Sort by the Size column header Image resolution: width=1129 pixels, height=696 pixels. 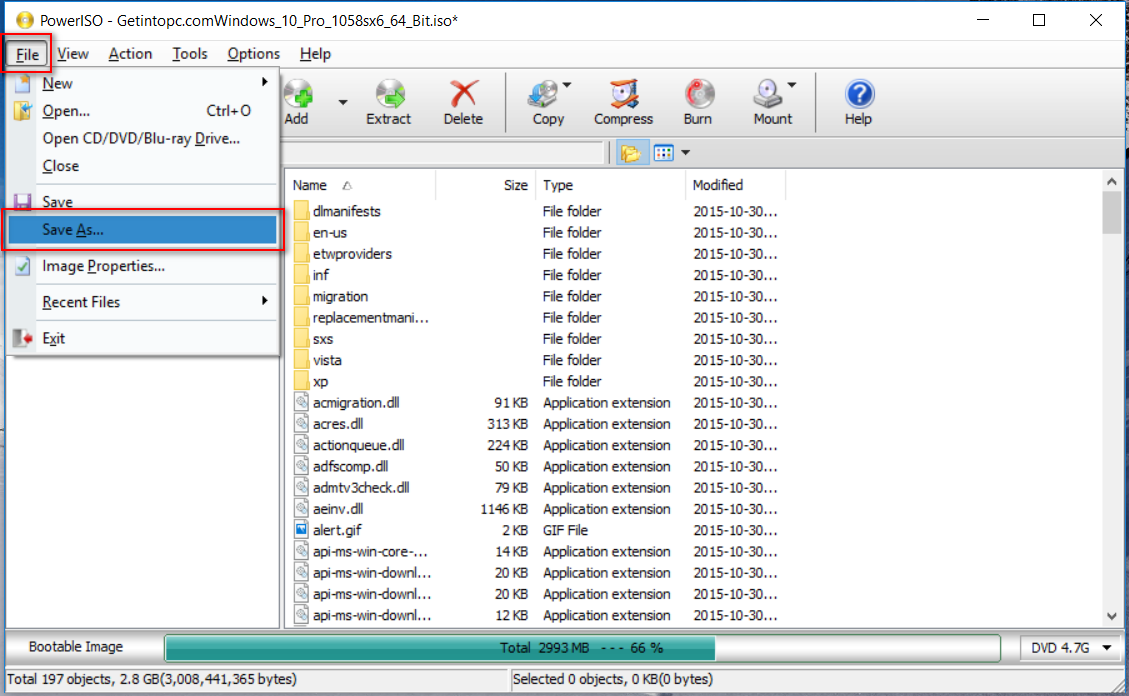(x=486, y=185)
